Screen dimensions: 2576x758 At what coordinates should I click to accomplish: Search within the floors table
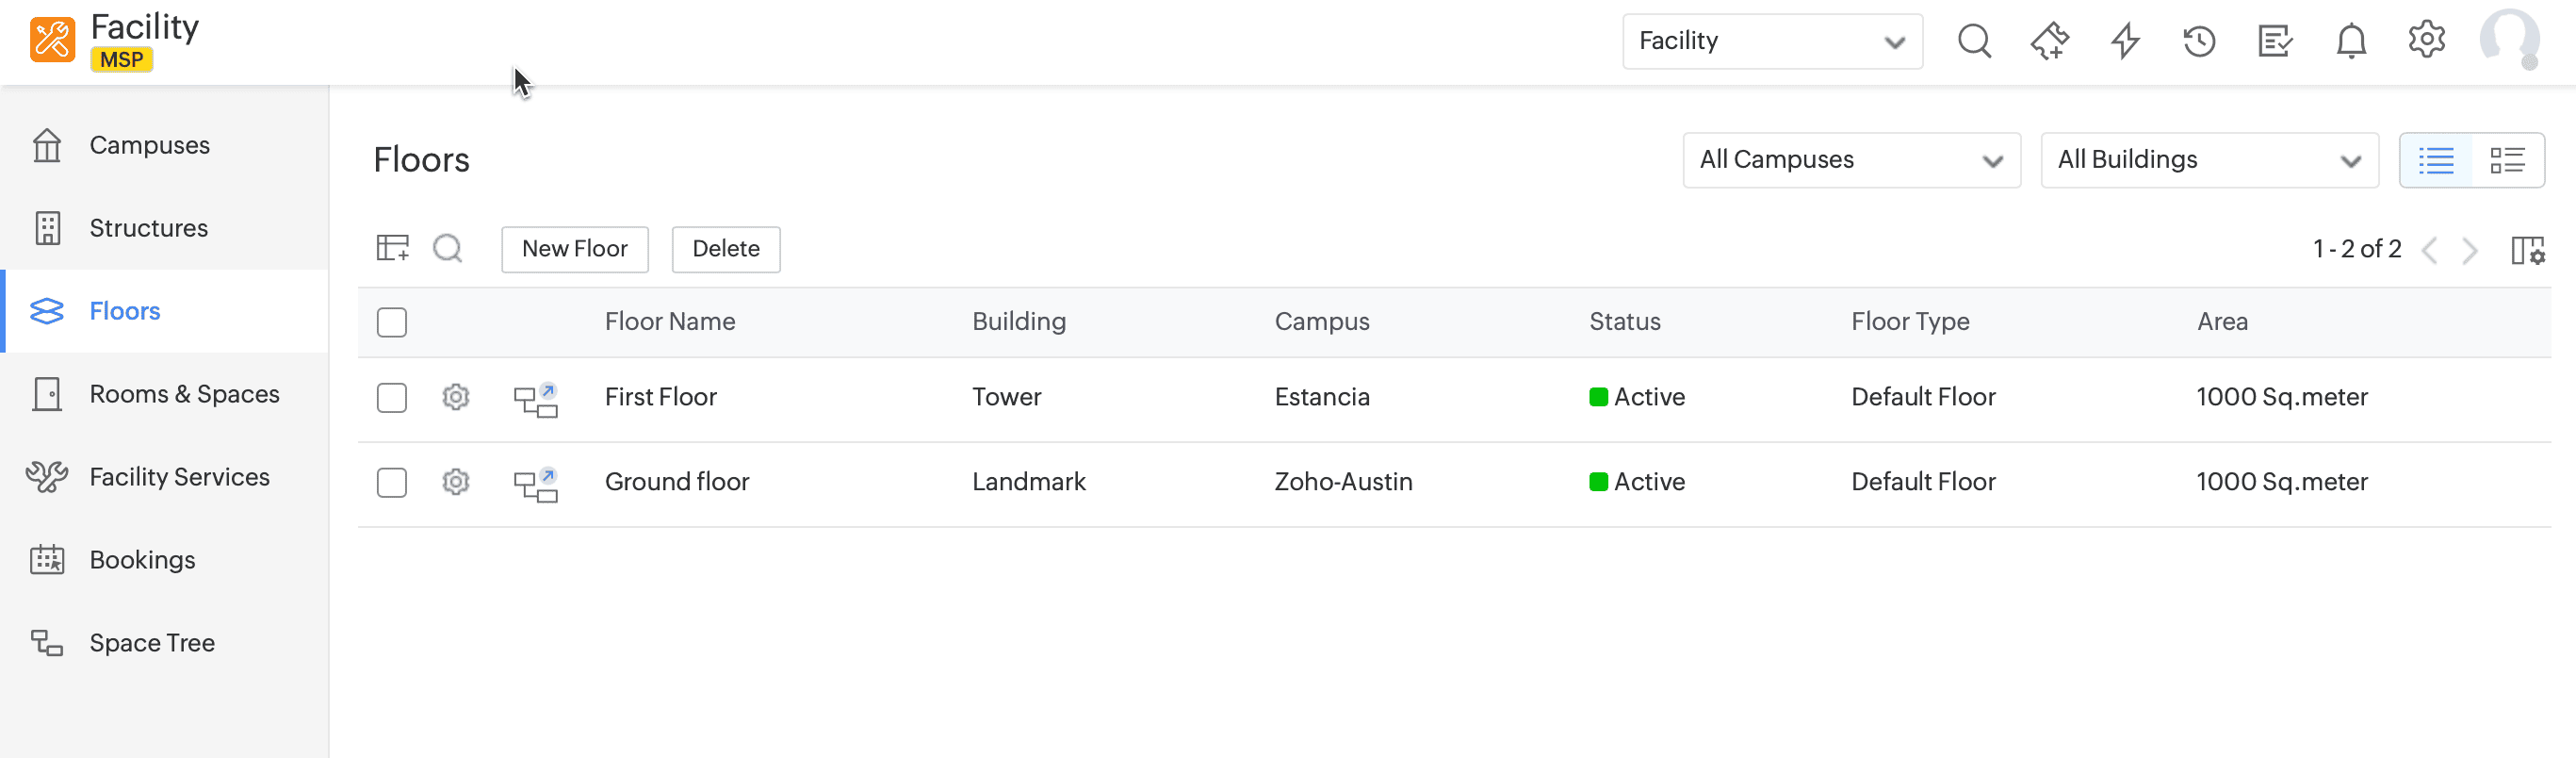coord(447,248)
